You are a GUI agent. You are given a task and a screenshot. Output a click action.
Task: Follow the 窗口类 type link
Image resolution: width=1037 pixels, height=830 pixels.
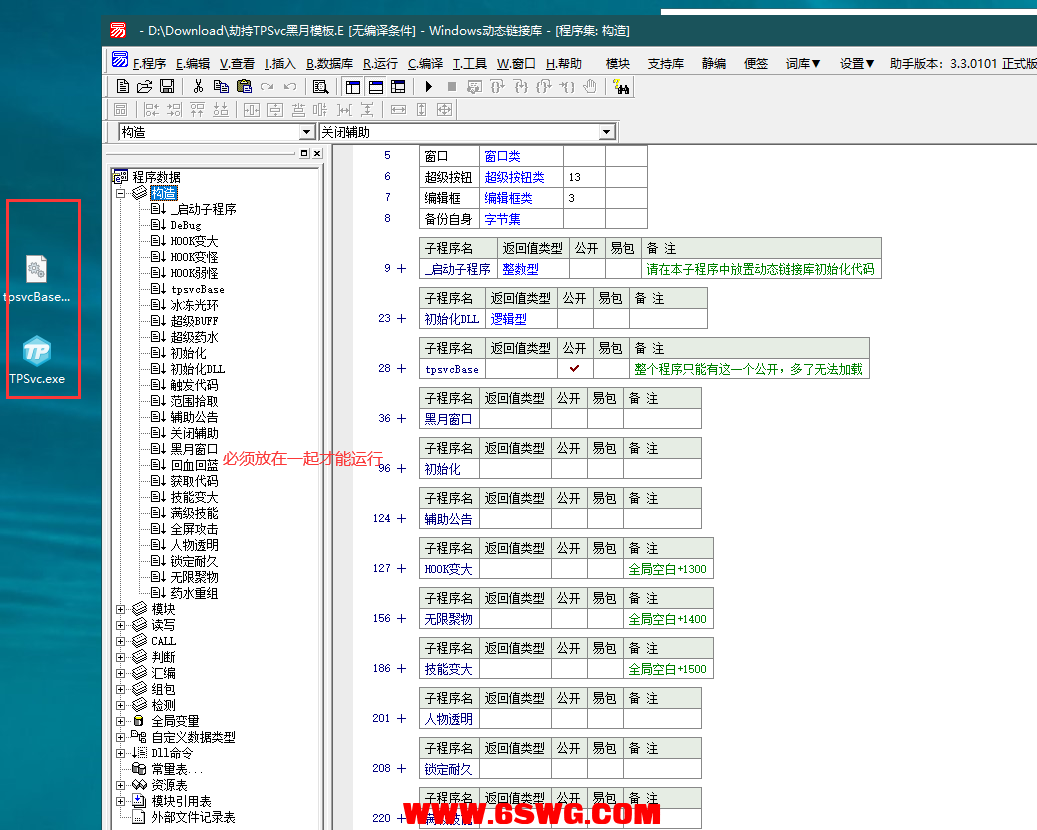[x=503, y=157]
